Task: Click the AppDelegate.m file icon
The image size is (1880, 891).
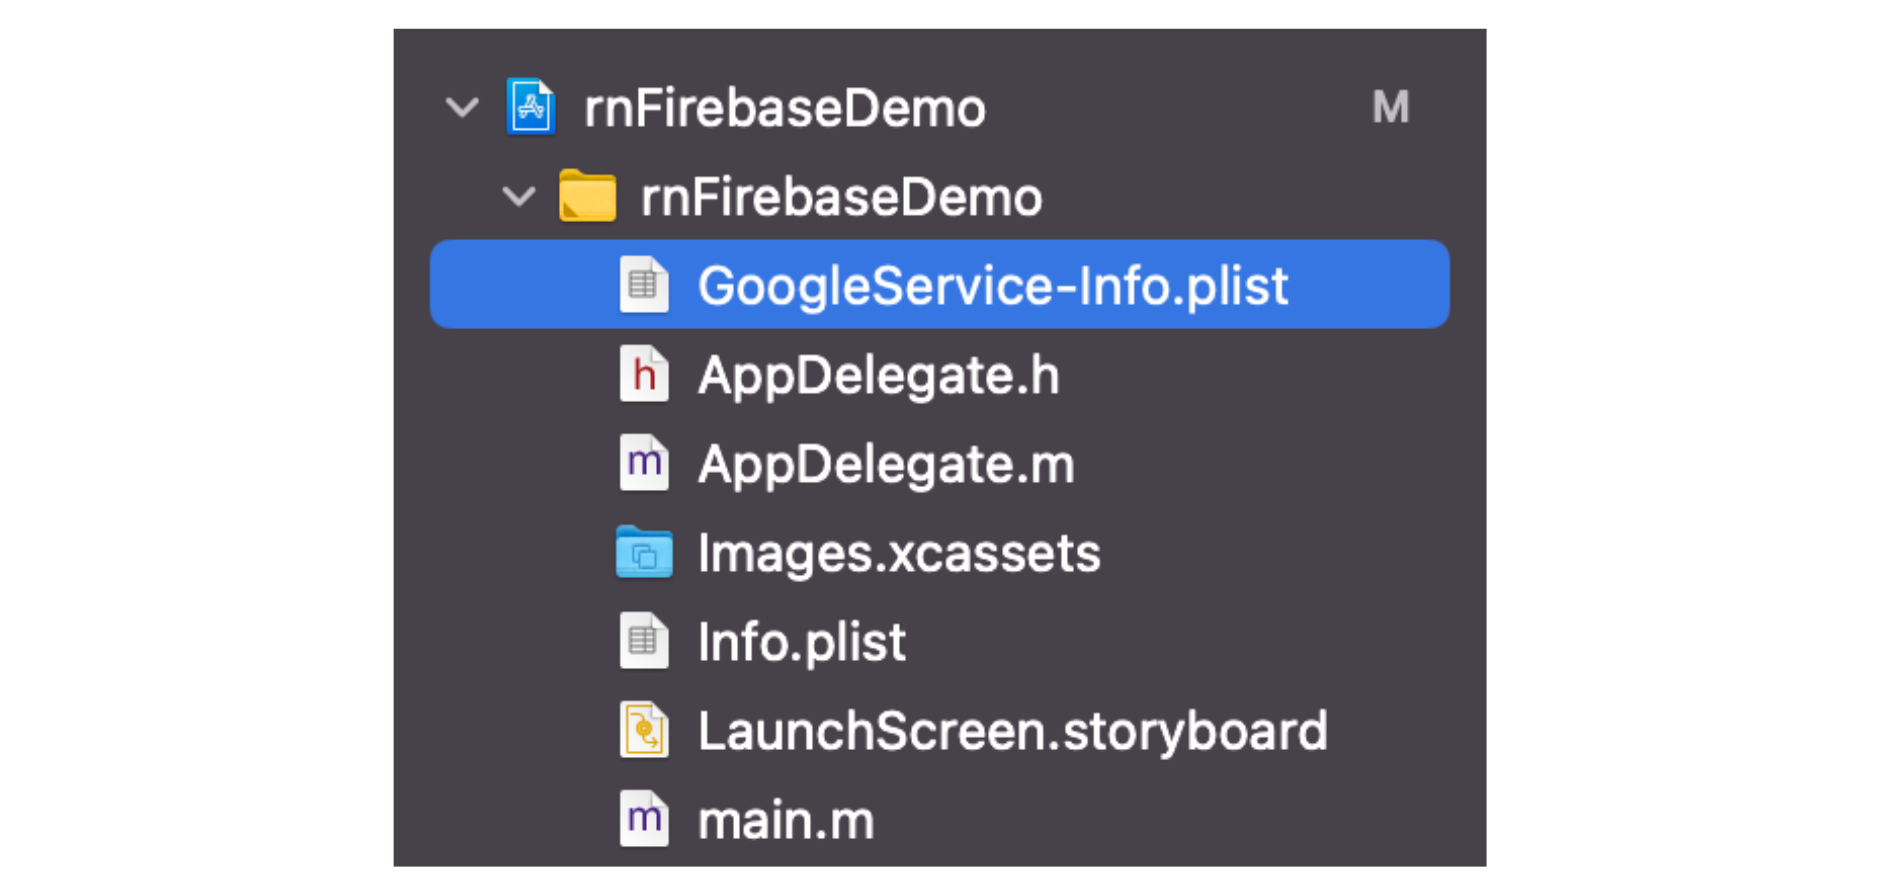Action: (x=644, y=463)
